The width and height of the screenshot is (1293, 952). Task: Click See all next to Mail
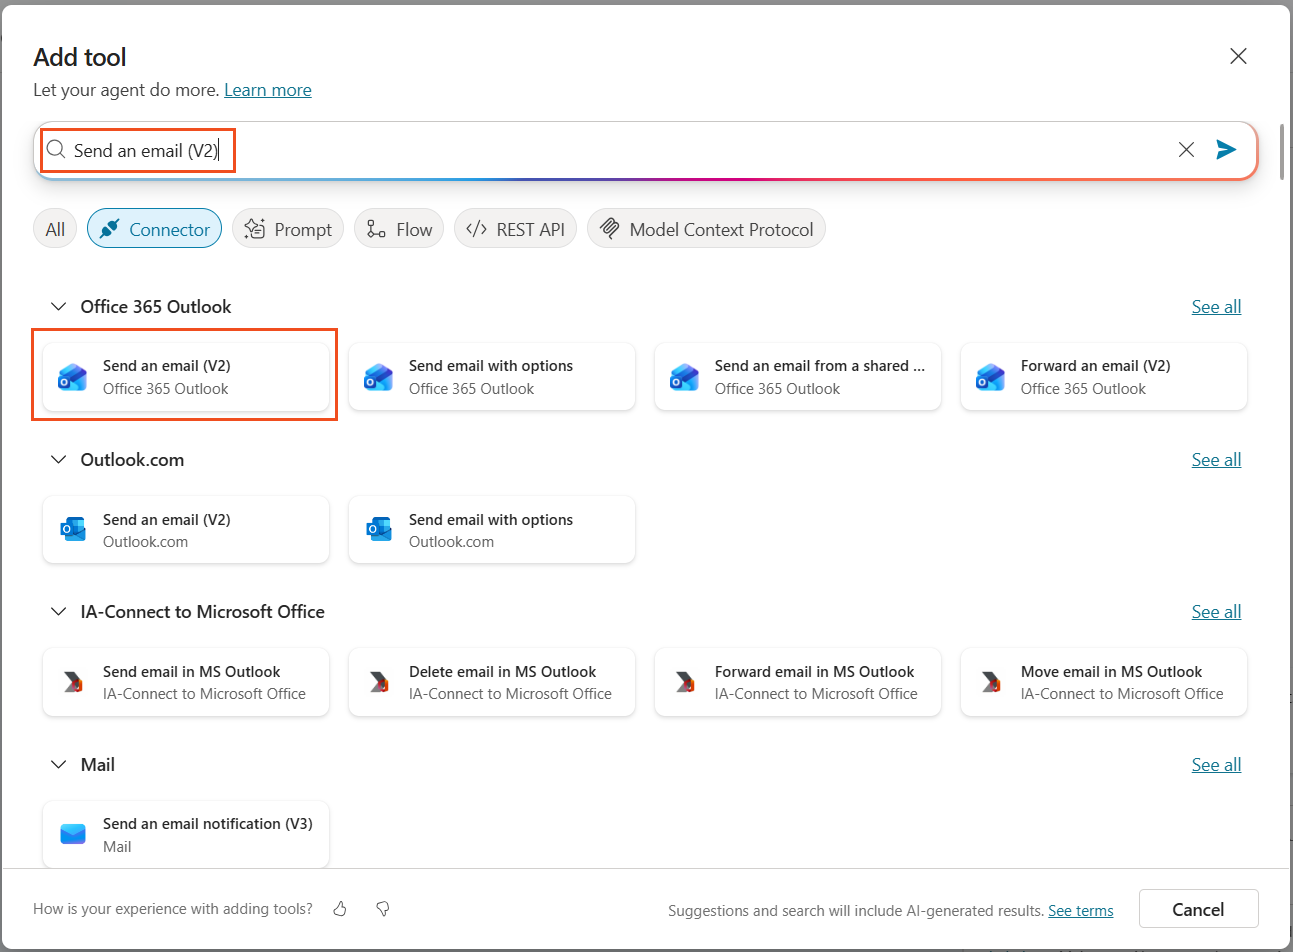[x=1216, y=764]
